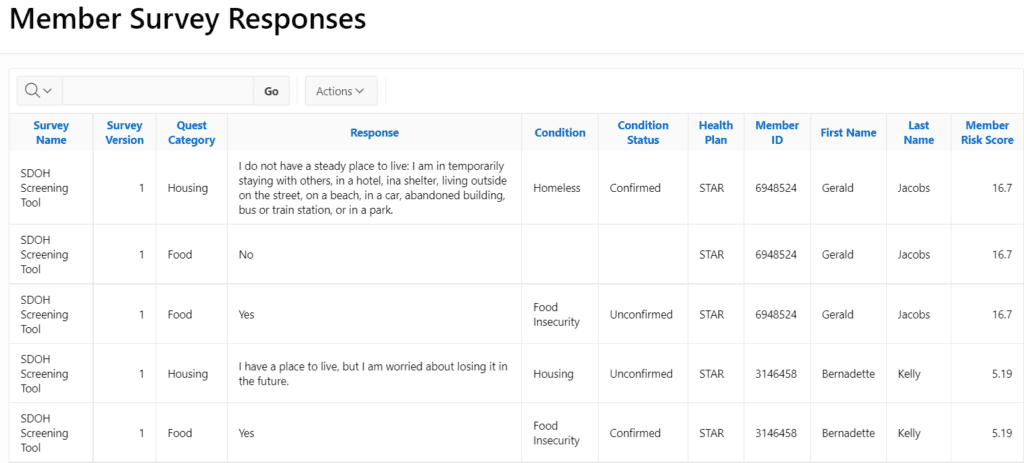Click the Member ID column header

tap(777, 133)
